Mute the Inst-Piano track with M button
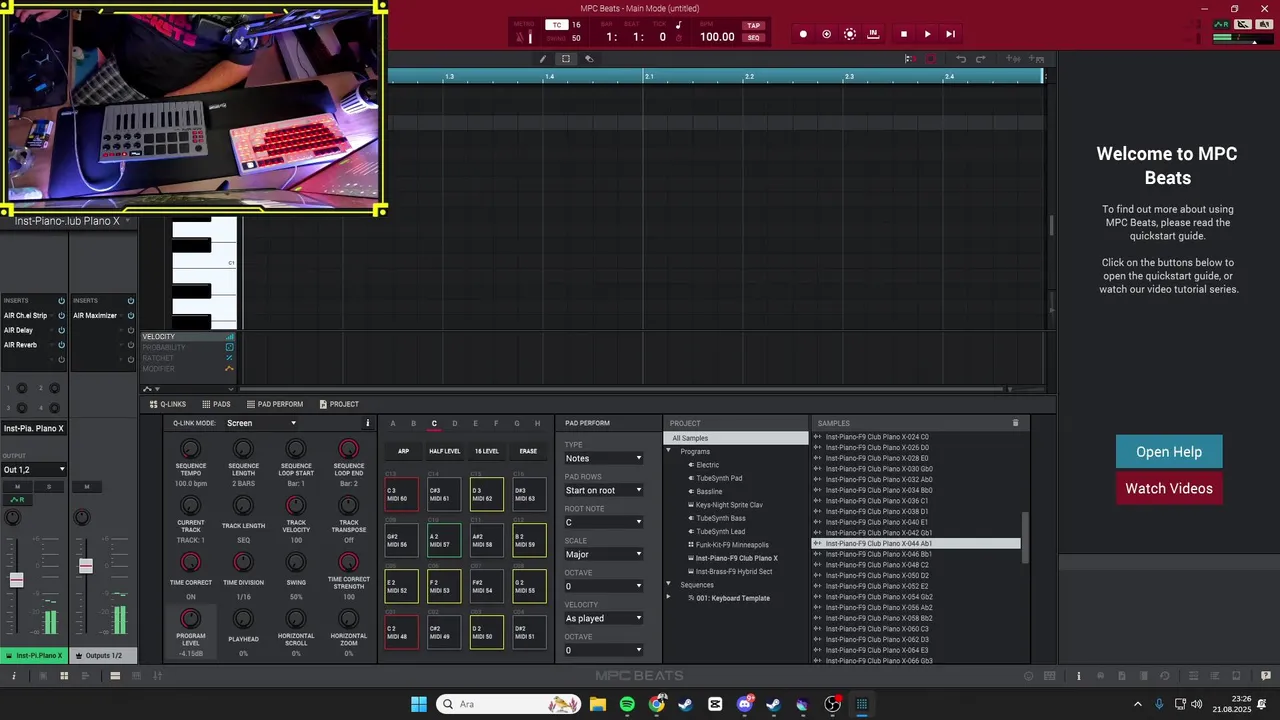1280x720 pixels. pos(17,487)
